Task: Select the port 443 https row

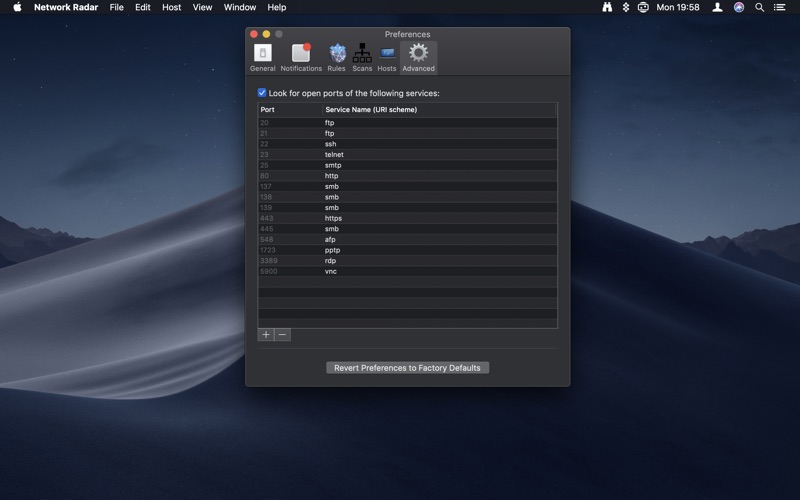Action: (407, 218)
